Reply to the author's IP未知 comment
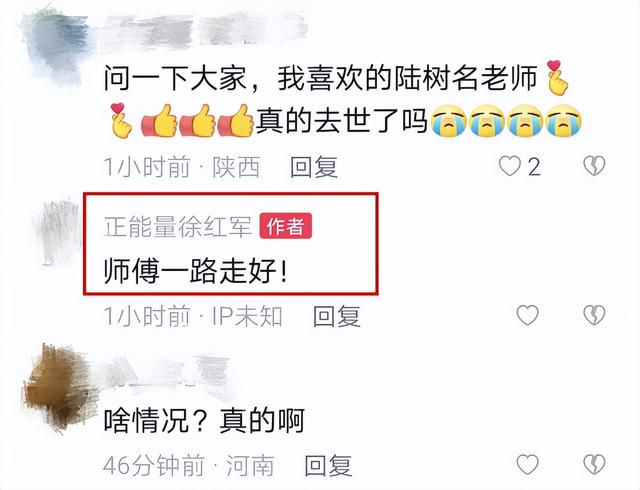The height and width of the screenshot is (490, 640). [x=337, y=316]
